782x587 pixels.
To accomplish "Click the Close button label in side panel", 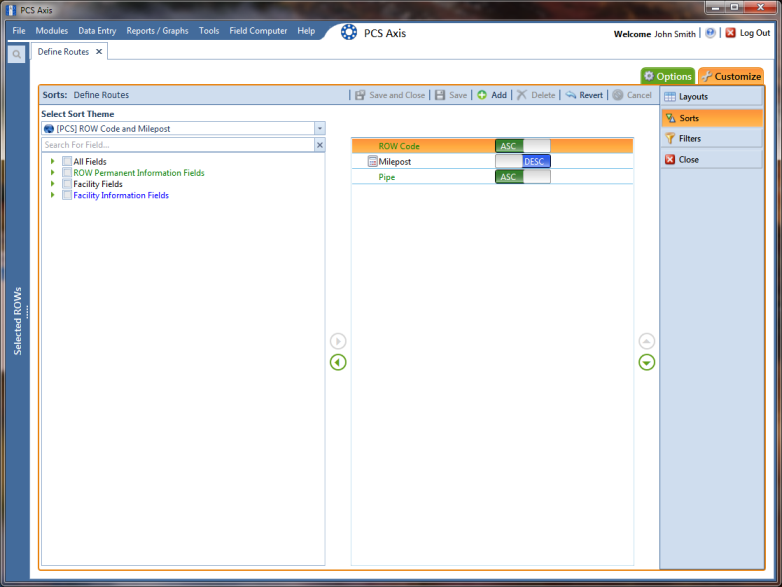I will pos(688,160).
